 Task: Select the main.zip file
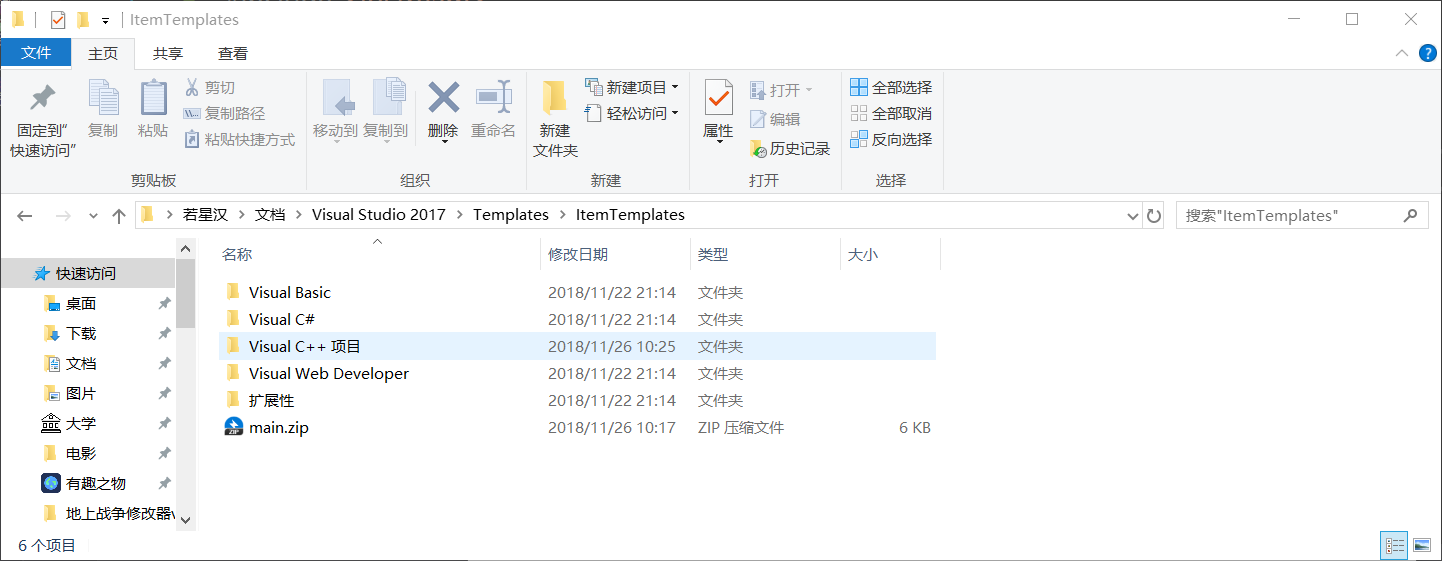(x=278, y=428)
